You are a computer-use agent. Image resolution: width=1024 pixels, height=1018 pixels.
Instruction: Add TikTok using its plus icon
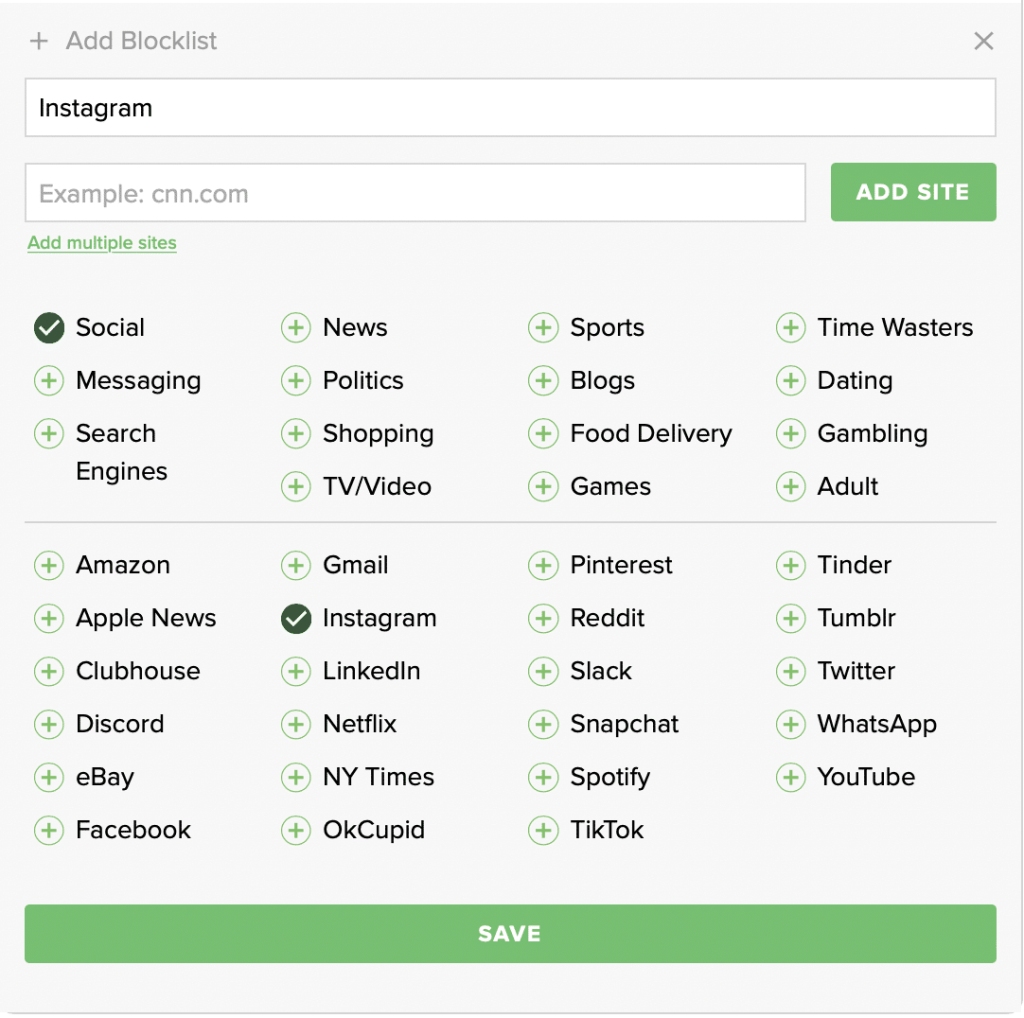tap(543, 830)
